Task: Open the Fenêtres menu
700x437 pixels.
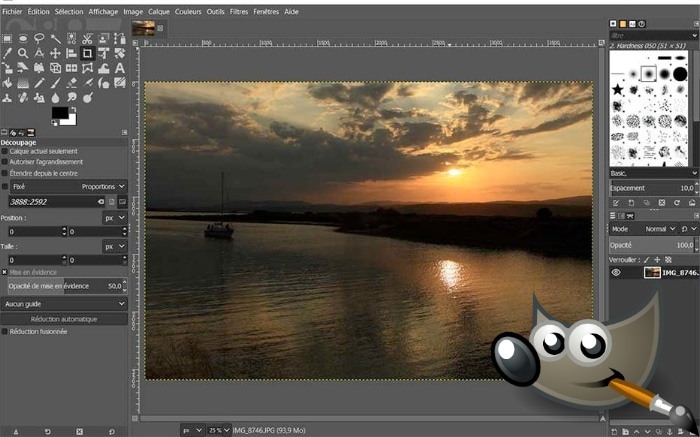Action: tap(266, 12)
